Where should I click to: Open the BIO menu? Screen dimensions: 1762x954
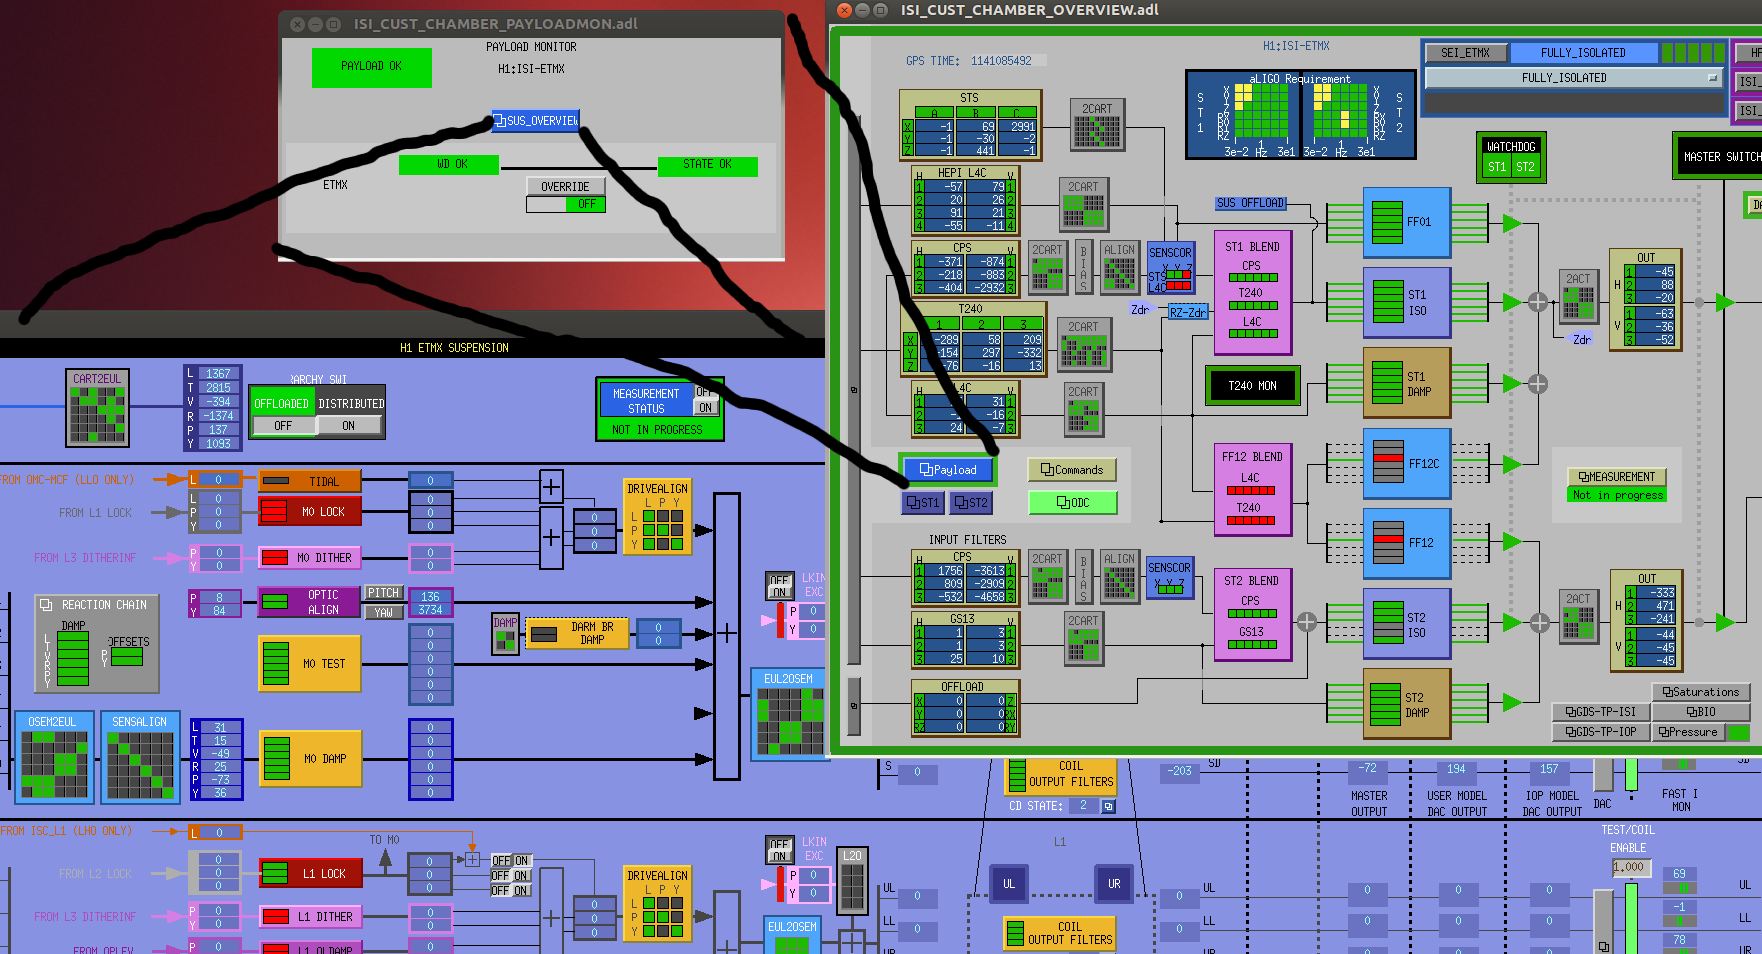[x=1701, y=712]
